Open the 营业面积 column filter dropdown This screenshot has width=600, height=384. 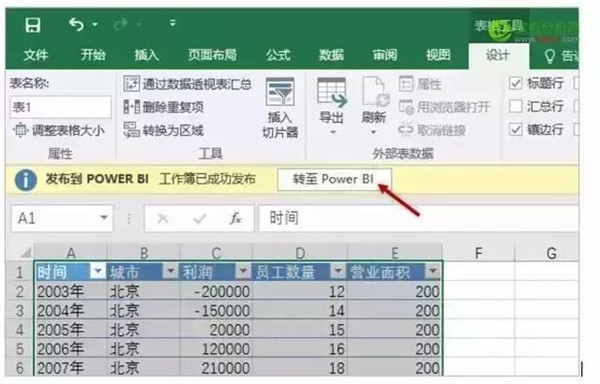pos(433,271)
